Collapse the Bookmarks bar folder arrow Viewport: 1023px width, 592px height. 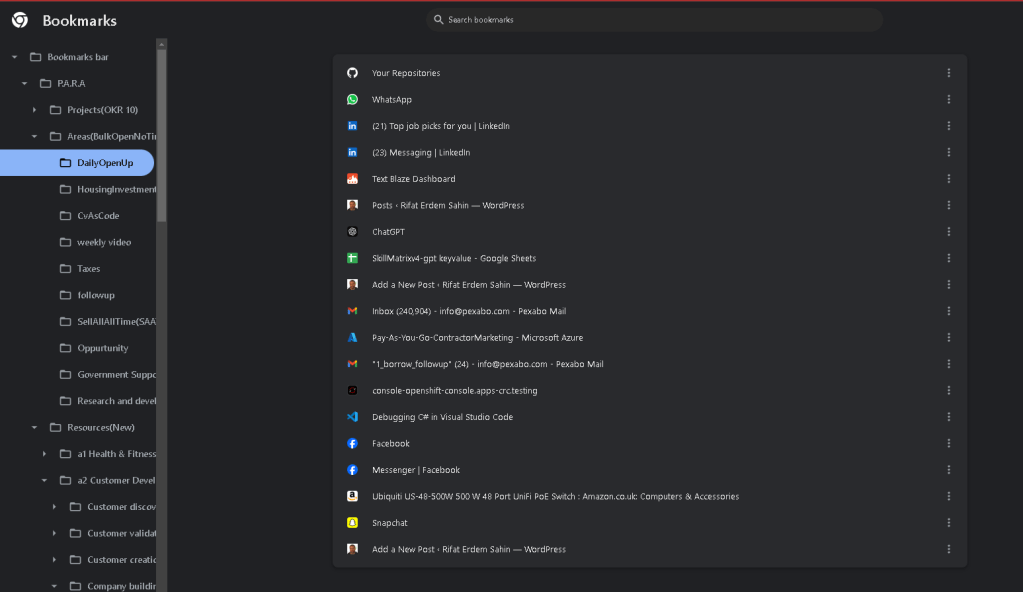[14, 57]
